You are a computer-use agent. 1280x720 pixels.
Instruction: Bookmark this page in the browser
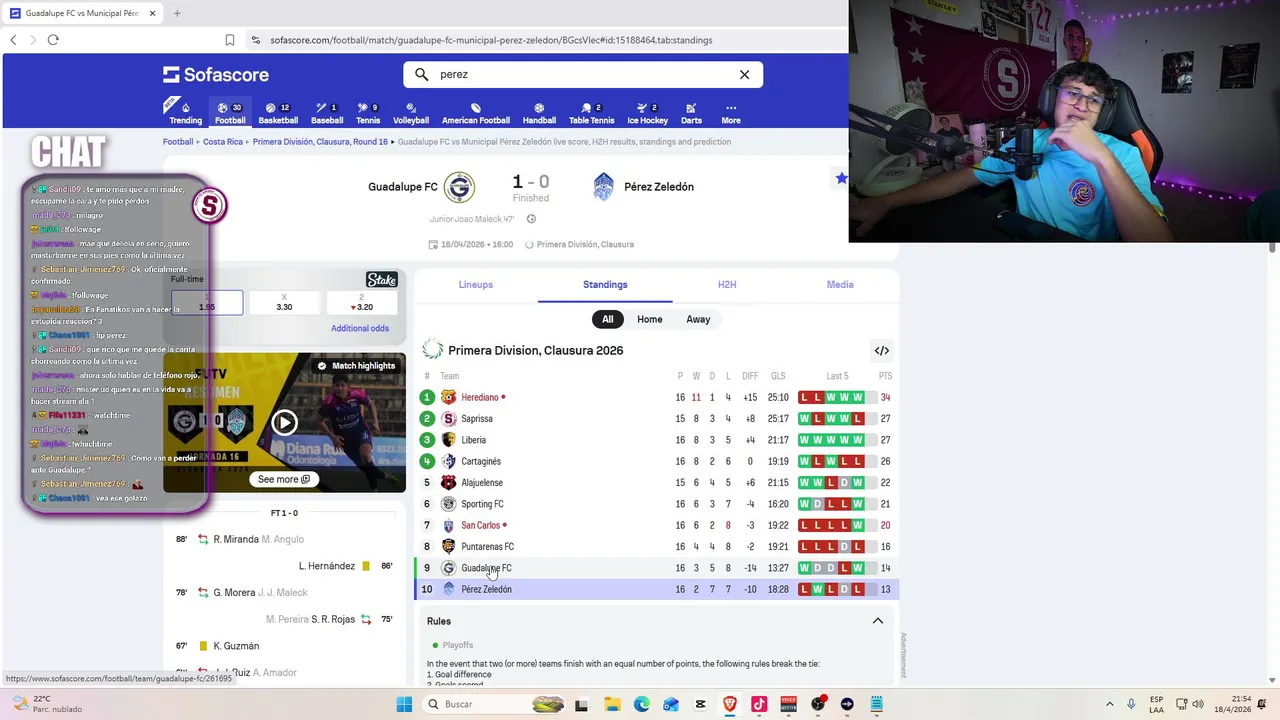[229, 40]
